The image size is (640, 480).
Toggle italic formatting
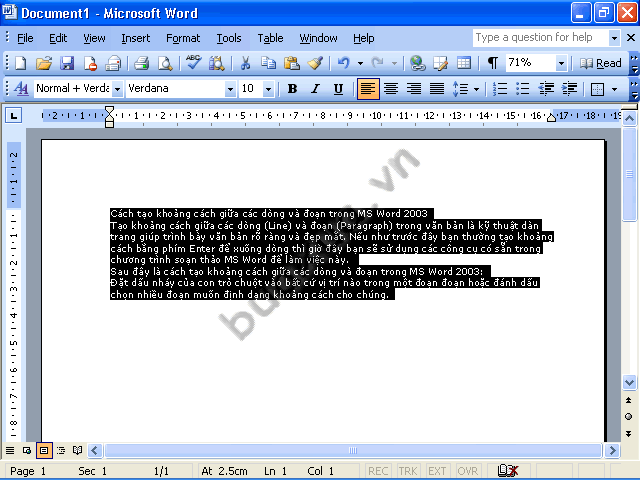pyautogui.click(x=315, y=89)
